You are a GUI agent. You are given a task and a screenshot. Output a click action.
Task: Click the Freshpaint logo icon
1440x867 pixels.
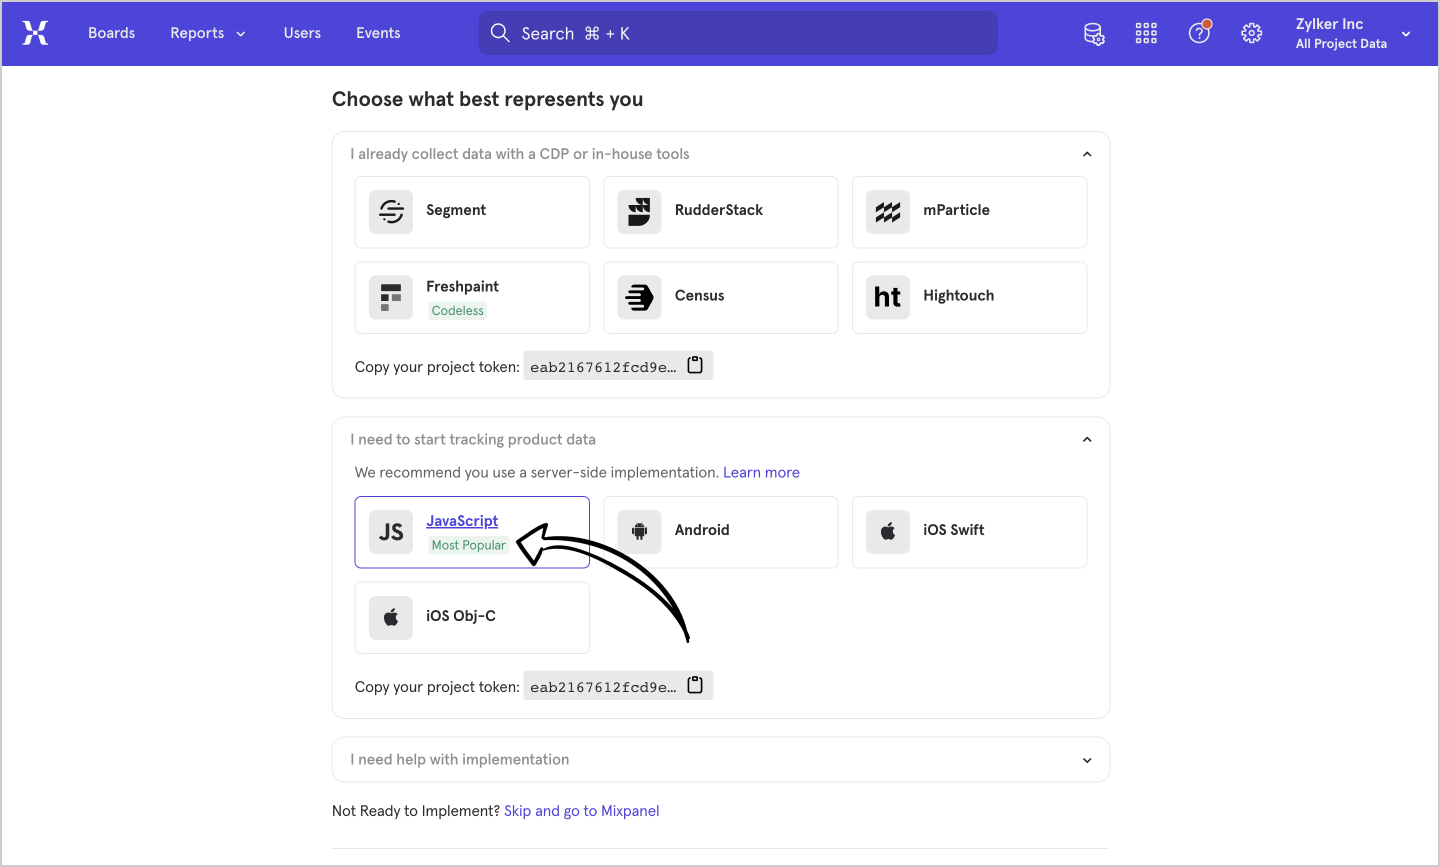click(391, 297)
